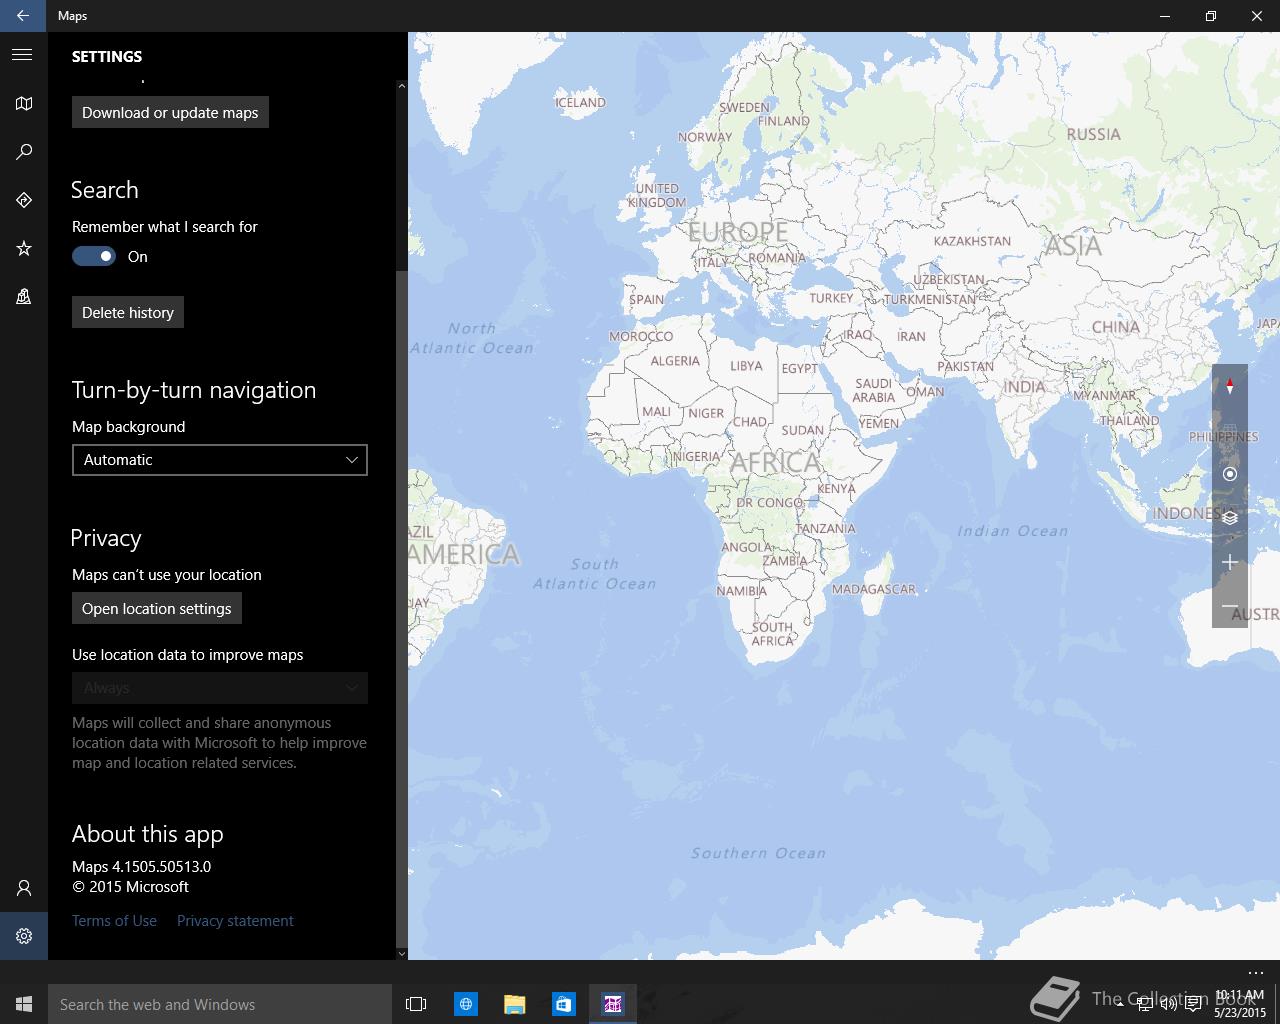Show my location with the target button

click(x=1229, y=474)
